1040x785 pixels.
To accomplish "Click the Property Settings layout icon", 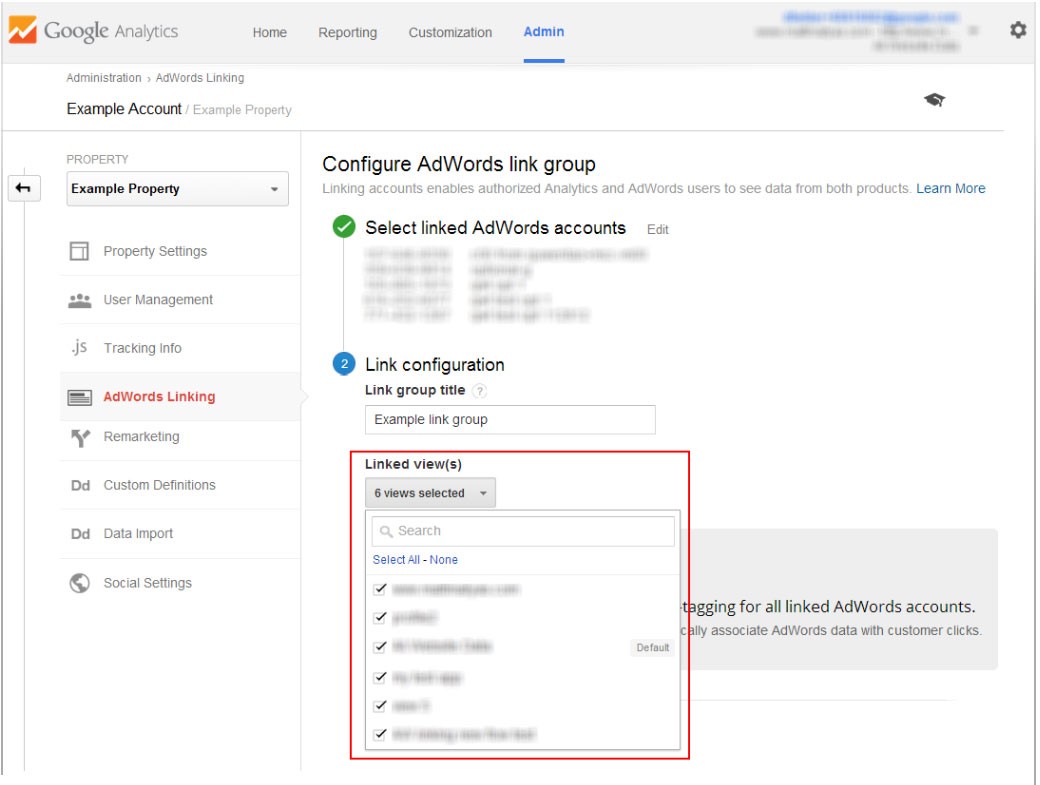I will point(80,251).
